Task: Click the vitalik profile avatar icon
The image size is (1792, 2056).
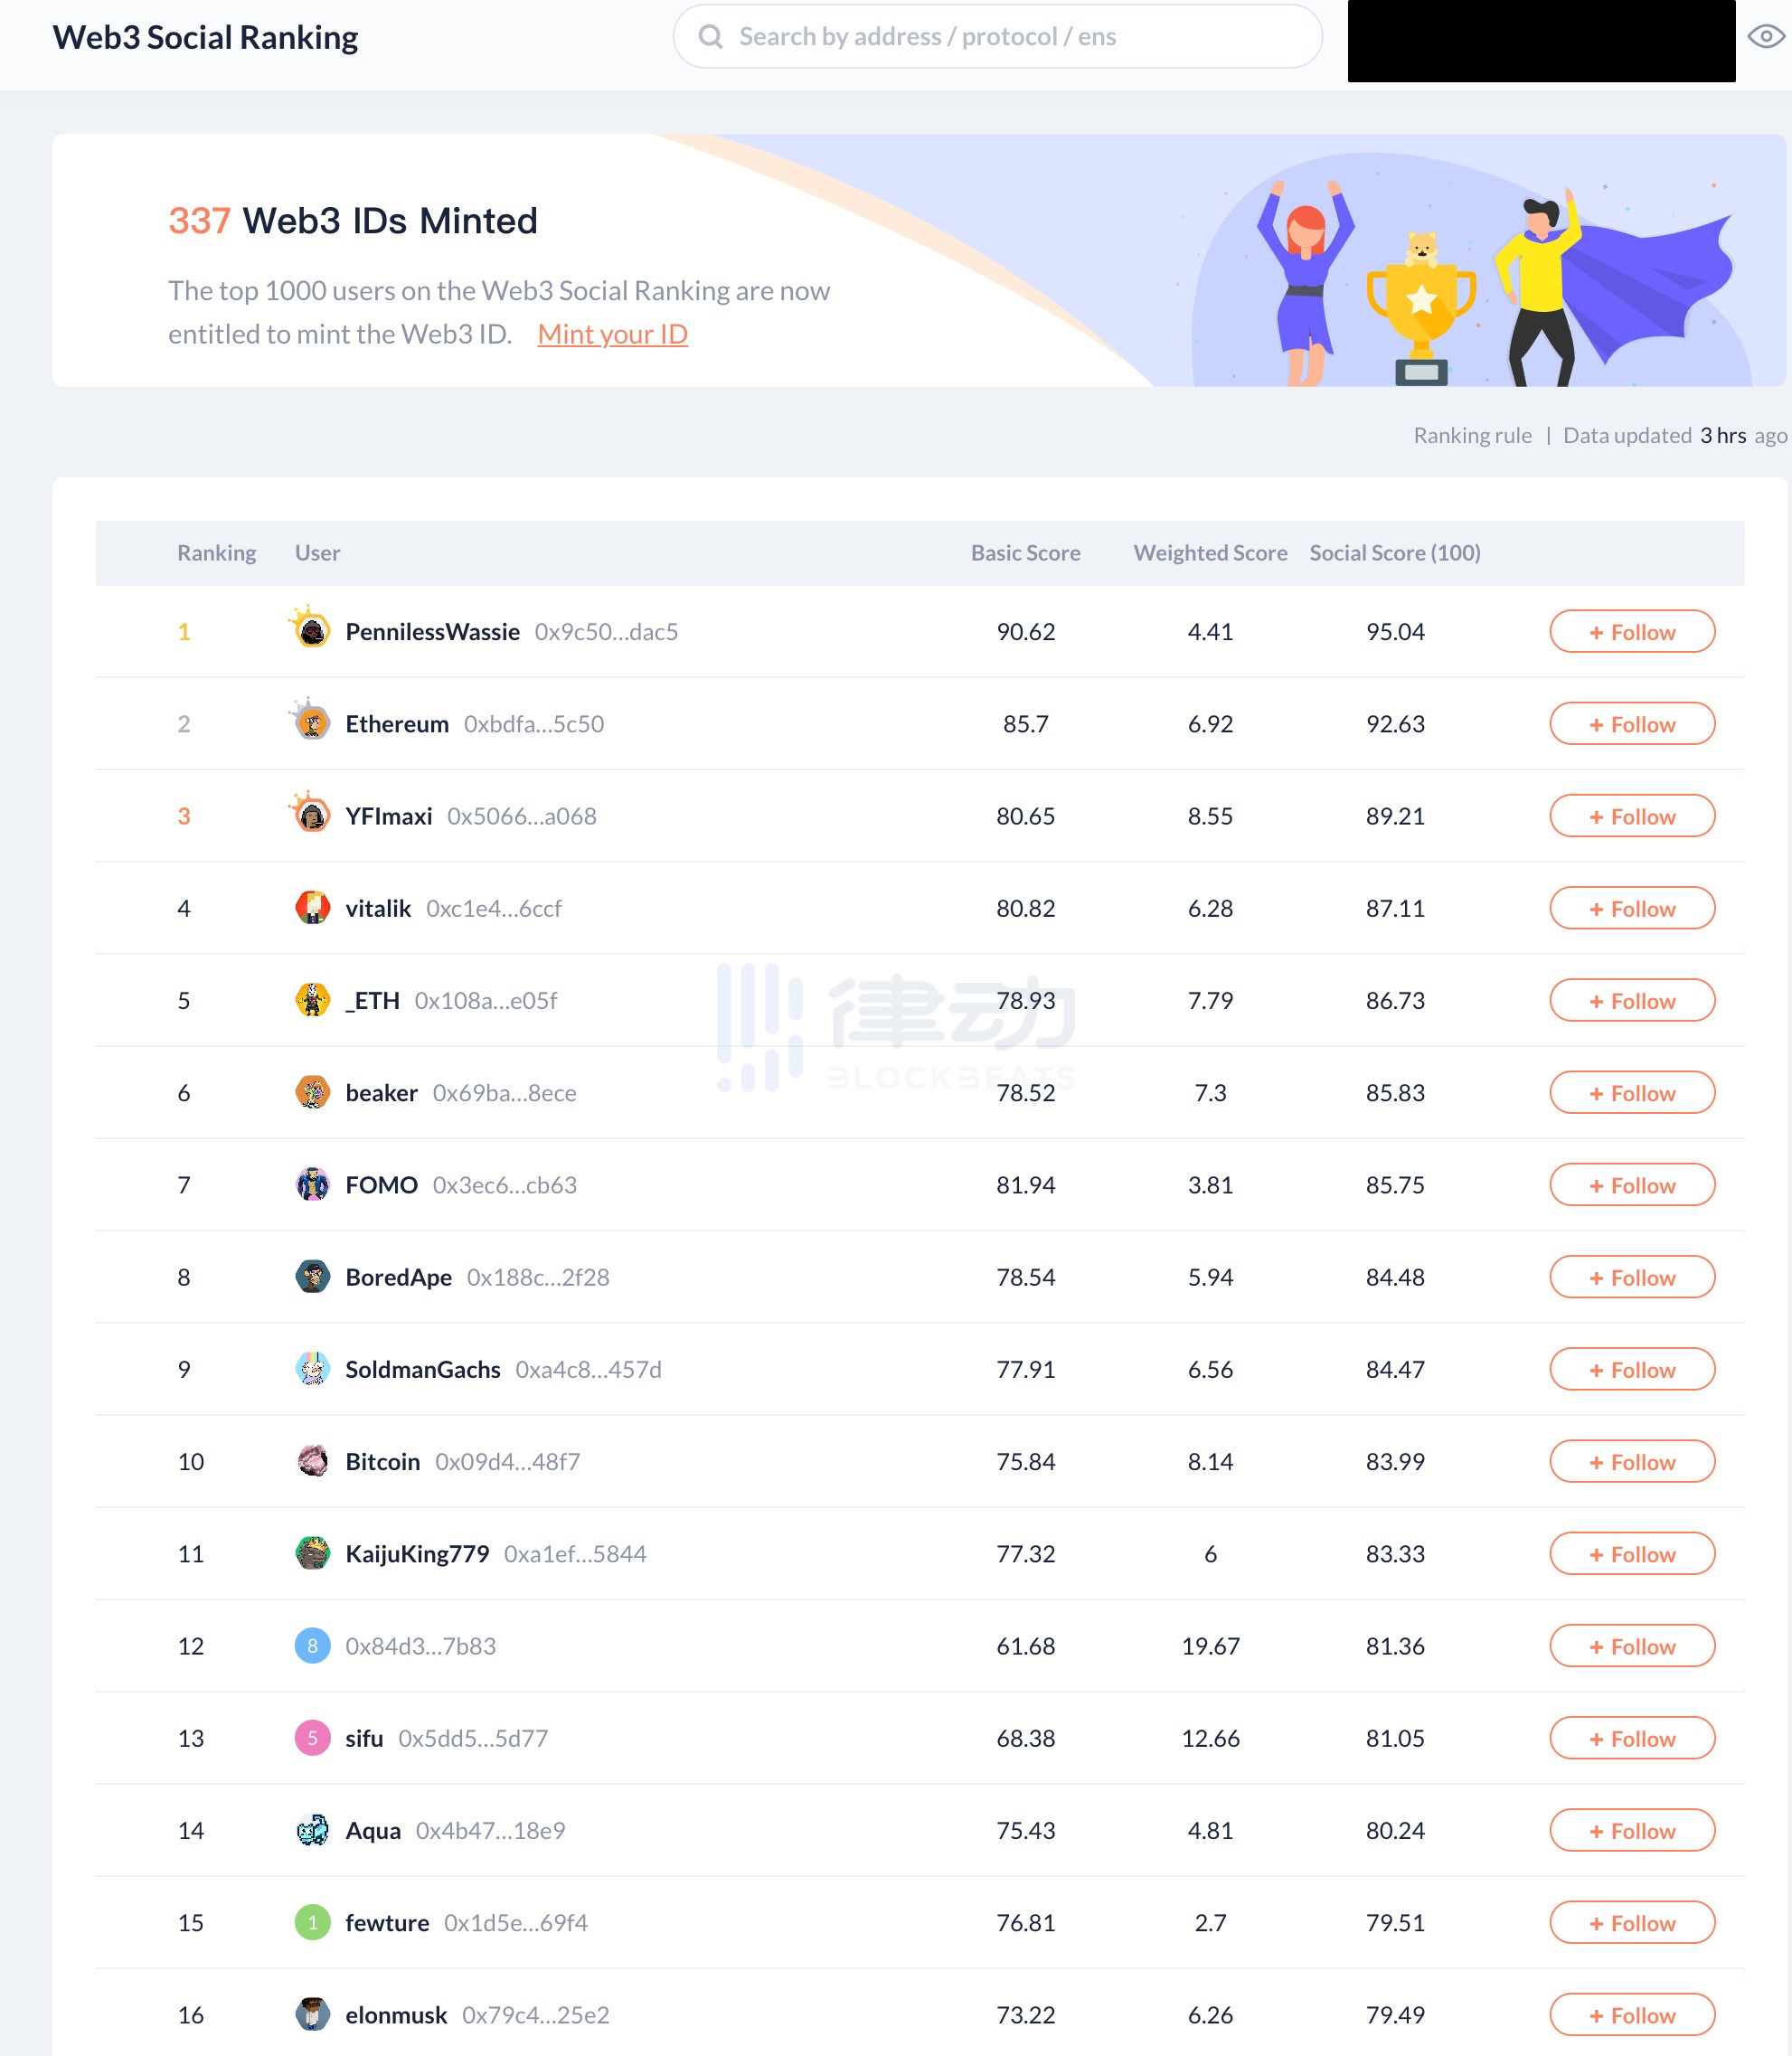Action: (x=313, y=906)
